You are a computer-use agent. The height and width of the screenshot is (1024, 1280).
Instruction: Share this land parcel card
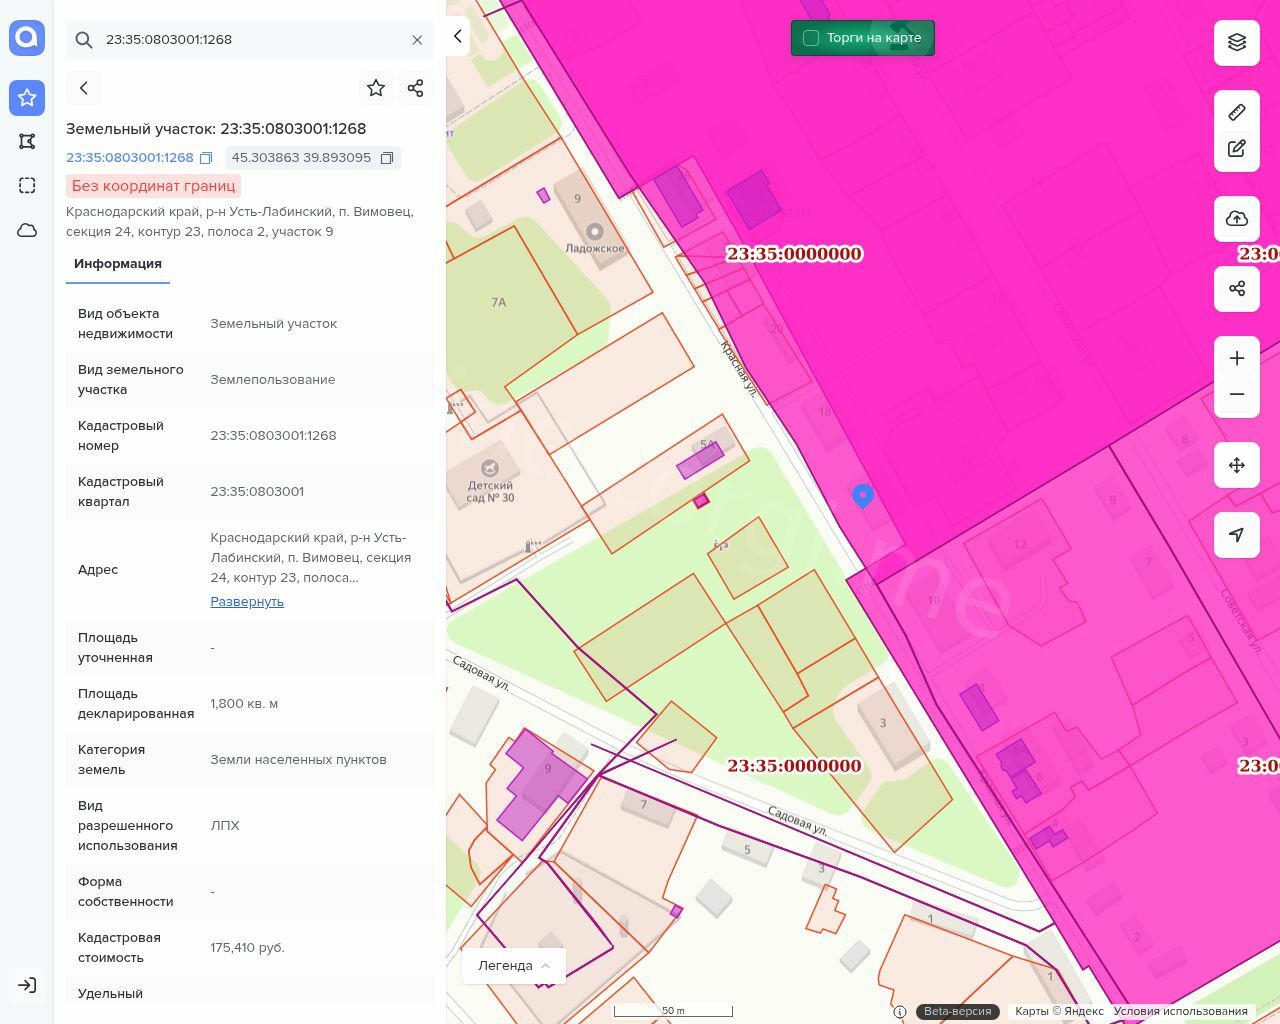[x=416, y=88]
